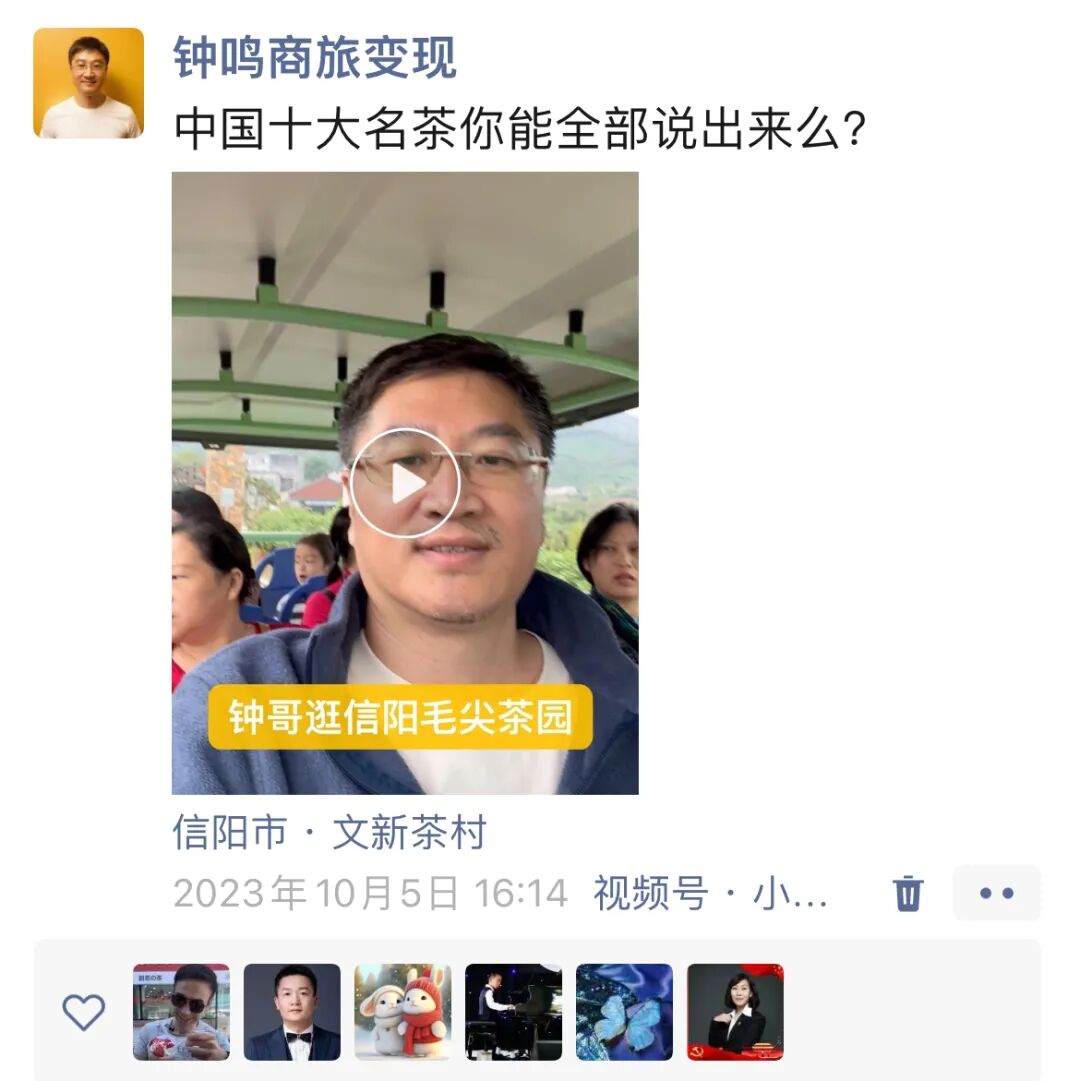
Task: Open the 钟鸣商旅变现 profile name
Action: 314,58
